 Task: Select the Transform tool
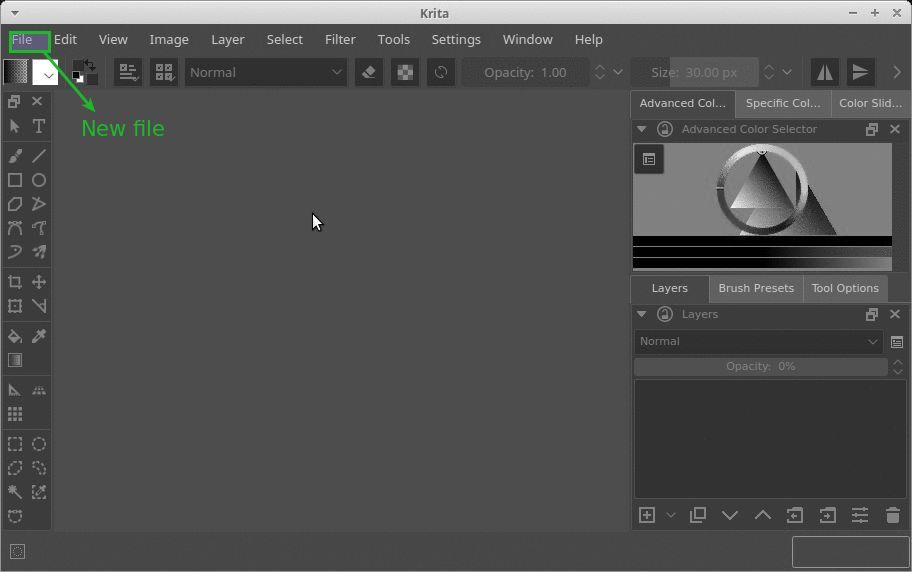15,305
